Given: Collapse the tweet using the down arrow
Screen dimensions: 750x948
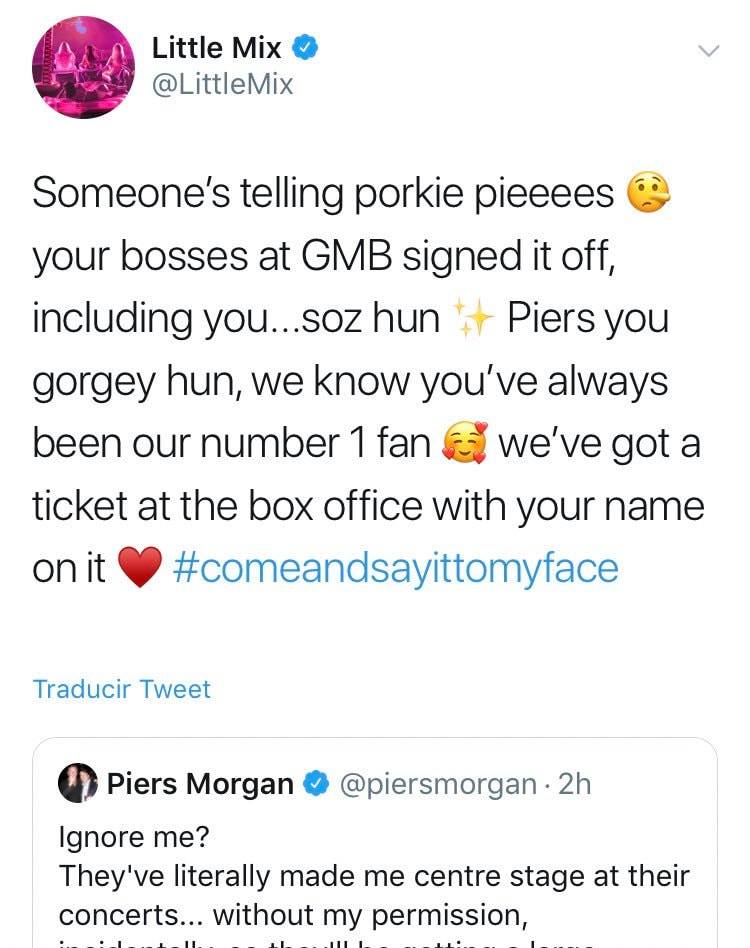Looking at the screenshot, I should [709, 48].
